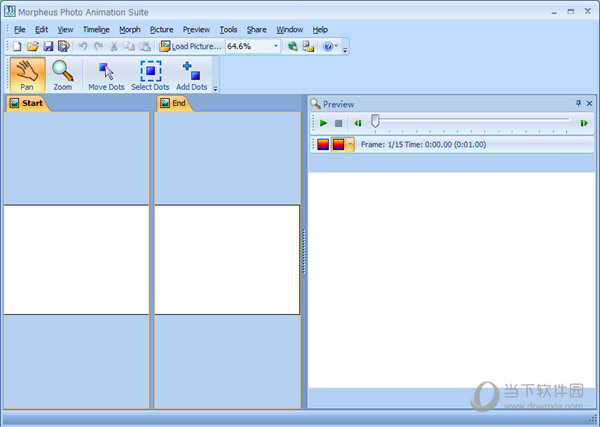The width and height of the screenshot is (600, 427).
Task: Click the email share icon
Action: click(308, 47)
